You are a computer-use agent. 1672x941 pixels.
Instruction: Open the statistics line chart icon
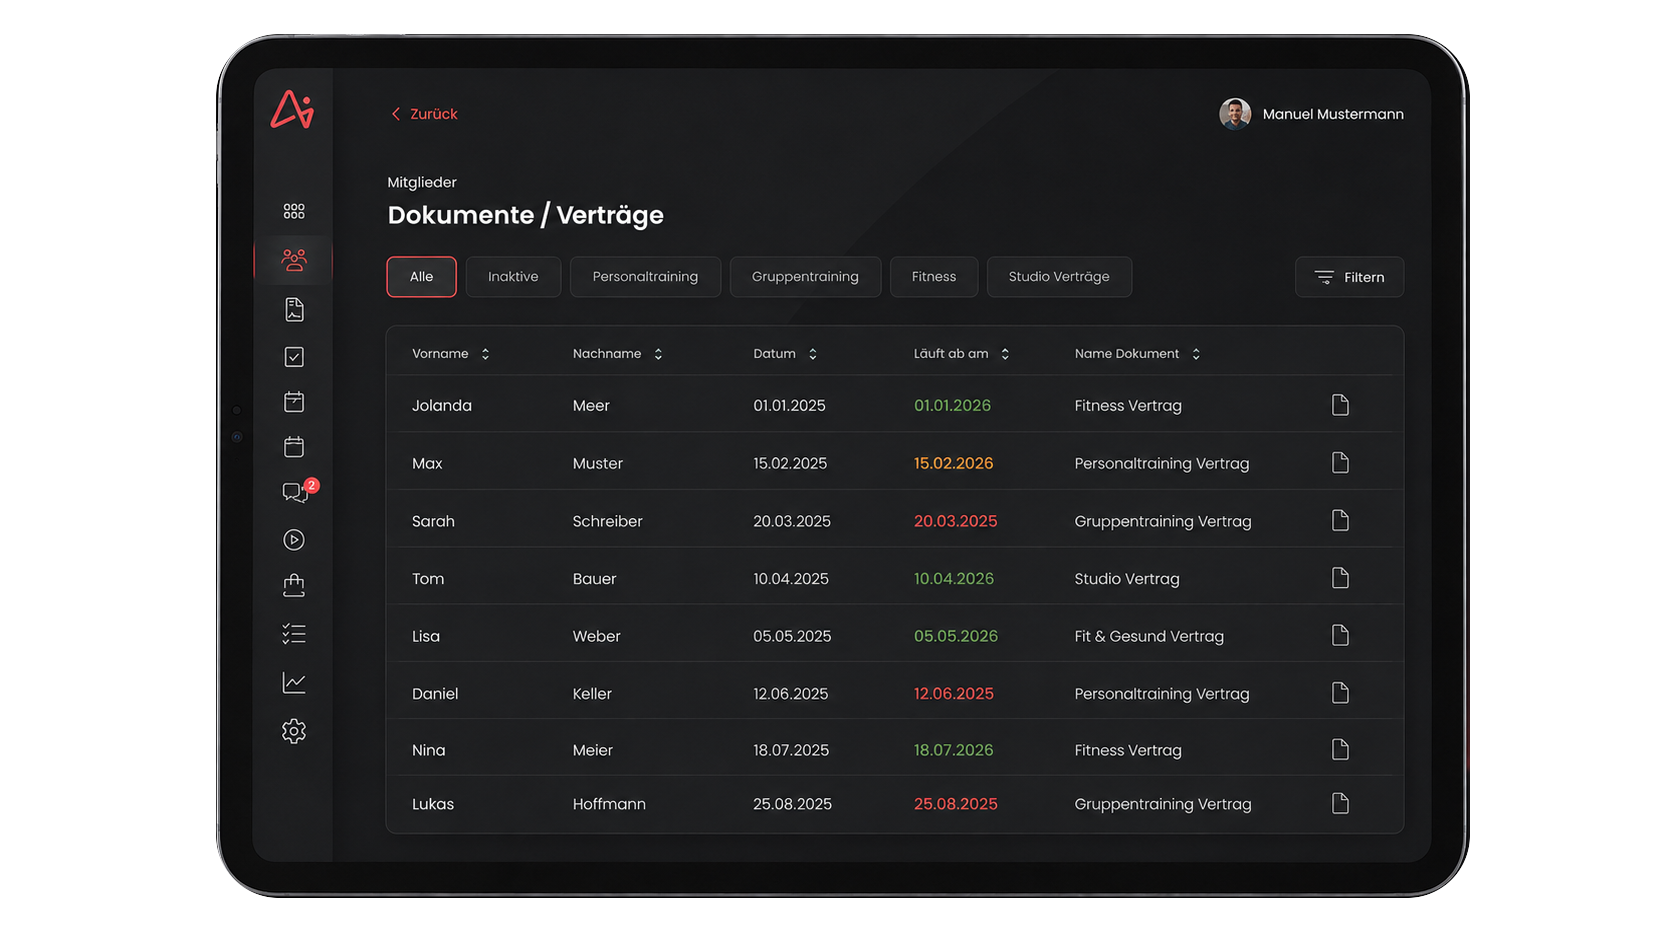(294, 683)
